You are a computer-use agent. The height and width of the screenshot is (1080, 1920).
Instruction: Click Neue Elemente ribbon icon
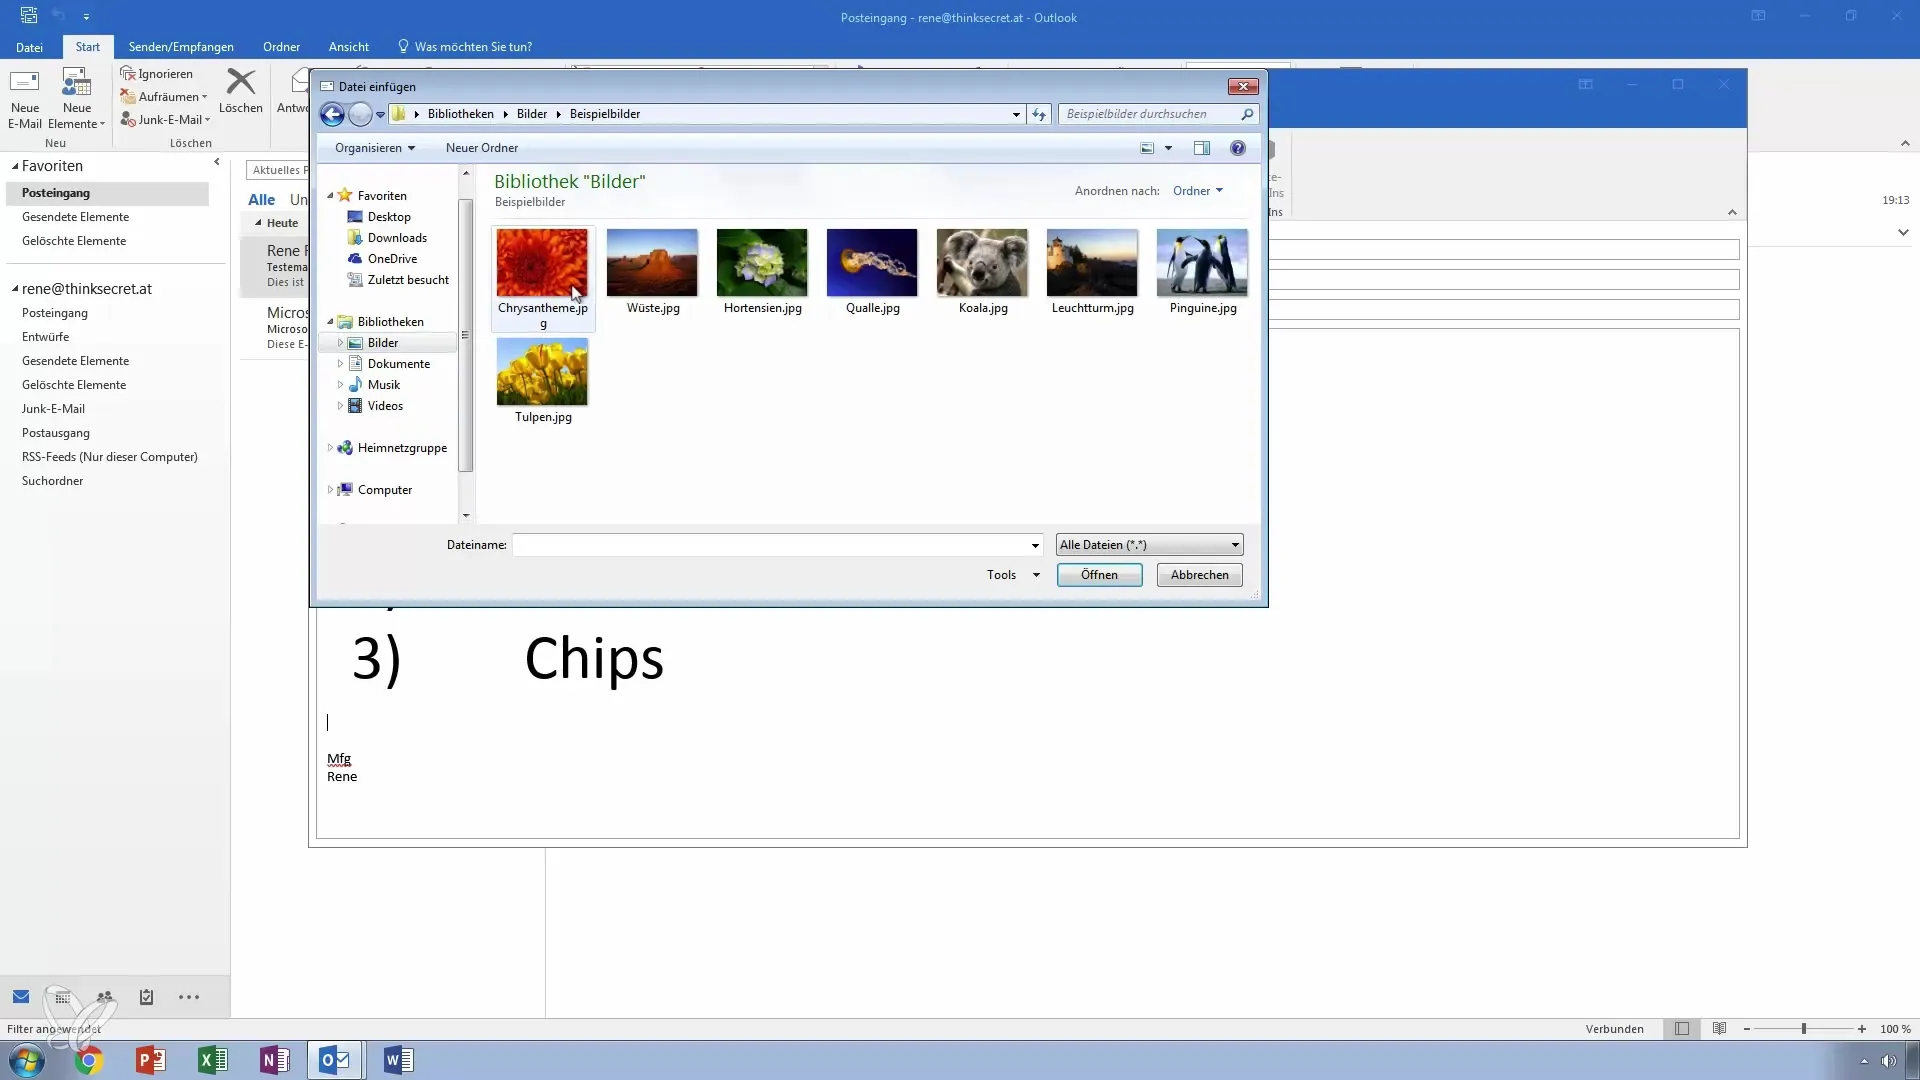point(77,99)
